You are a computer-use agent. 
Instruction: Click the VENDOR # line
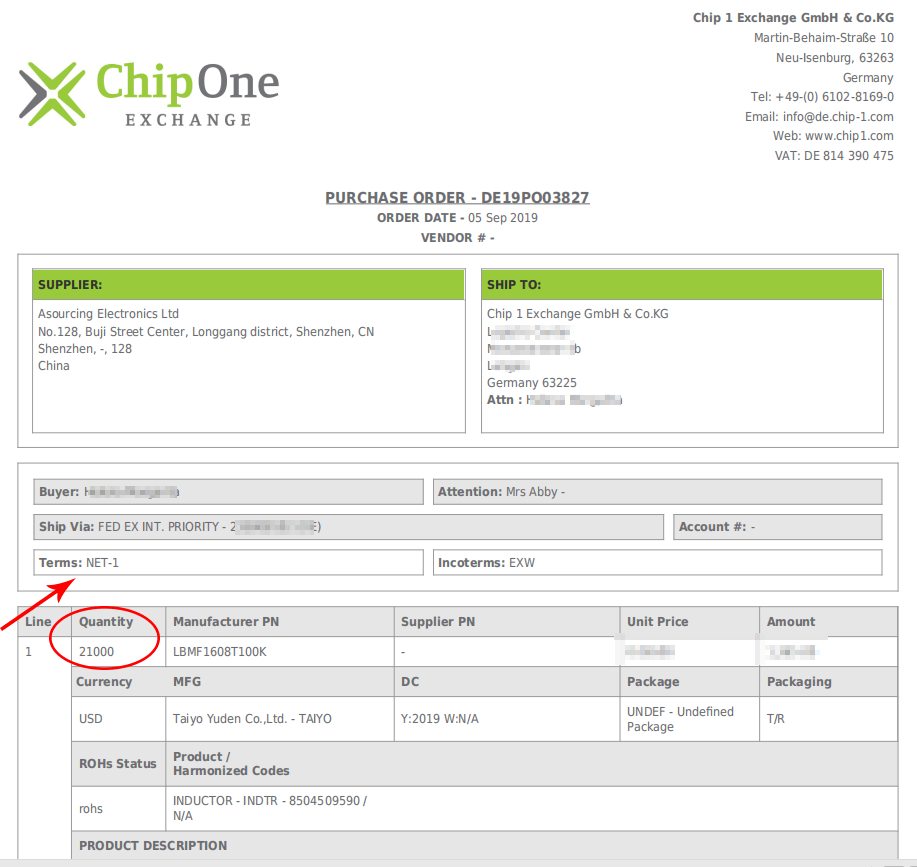457,237
